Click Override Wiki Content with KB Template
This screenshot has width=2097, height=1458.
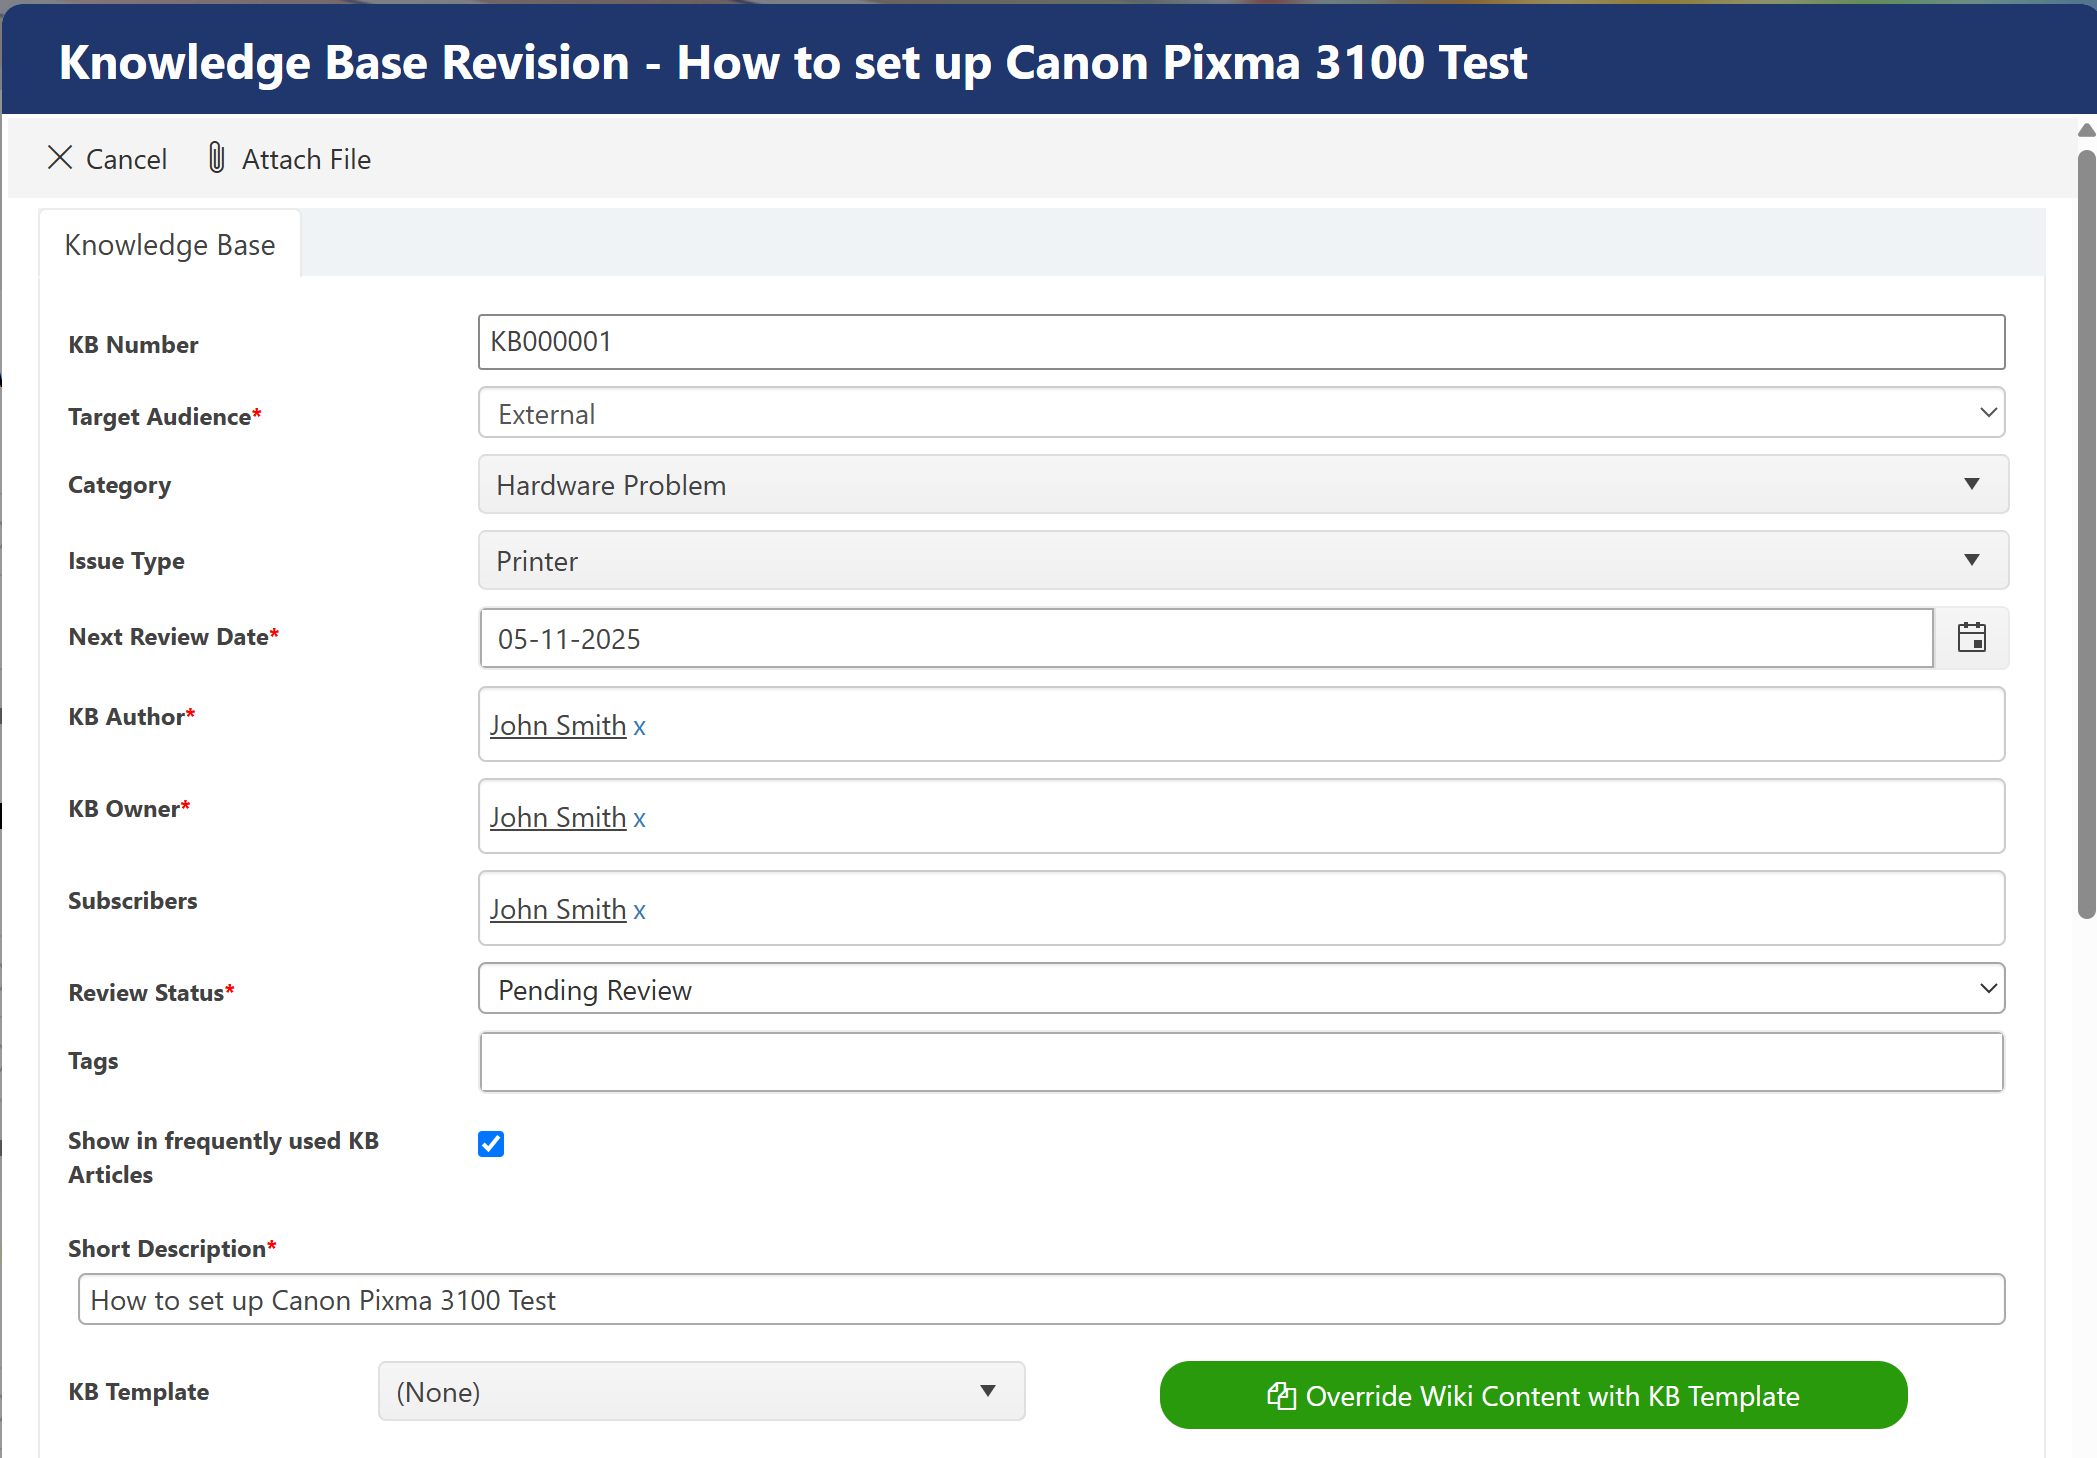(x=1533, y=1396)
